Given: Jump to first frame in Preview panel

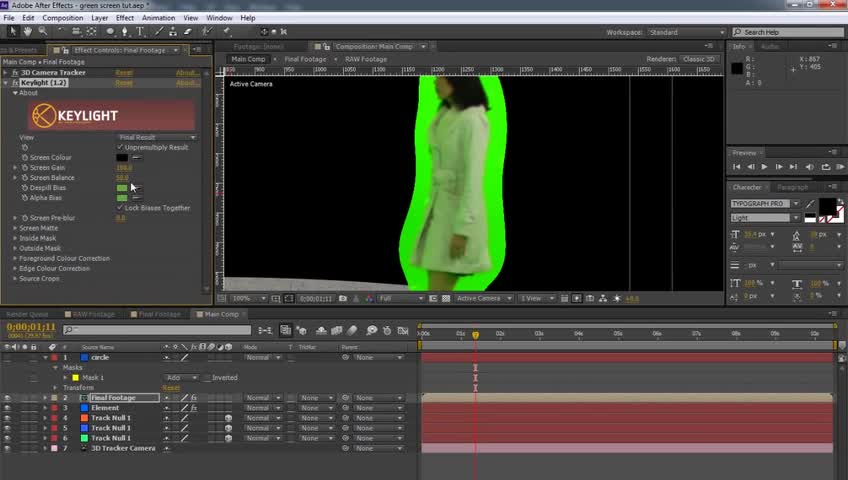Looking at the screenshot, I should pyautogui.click(x=737, y=167).
